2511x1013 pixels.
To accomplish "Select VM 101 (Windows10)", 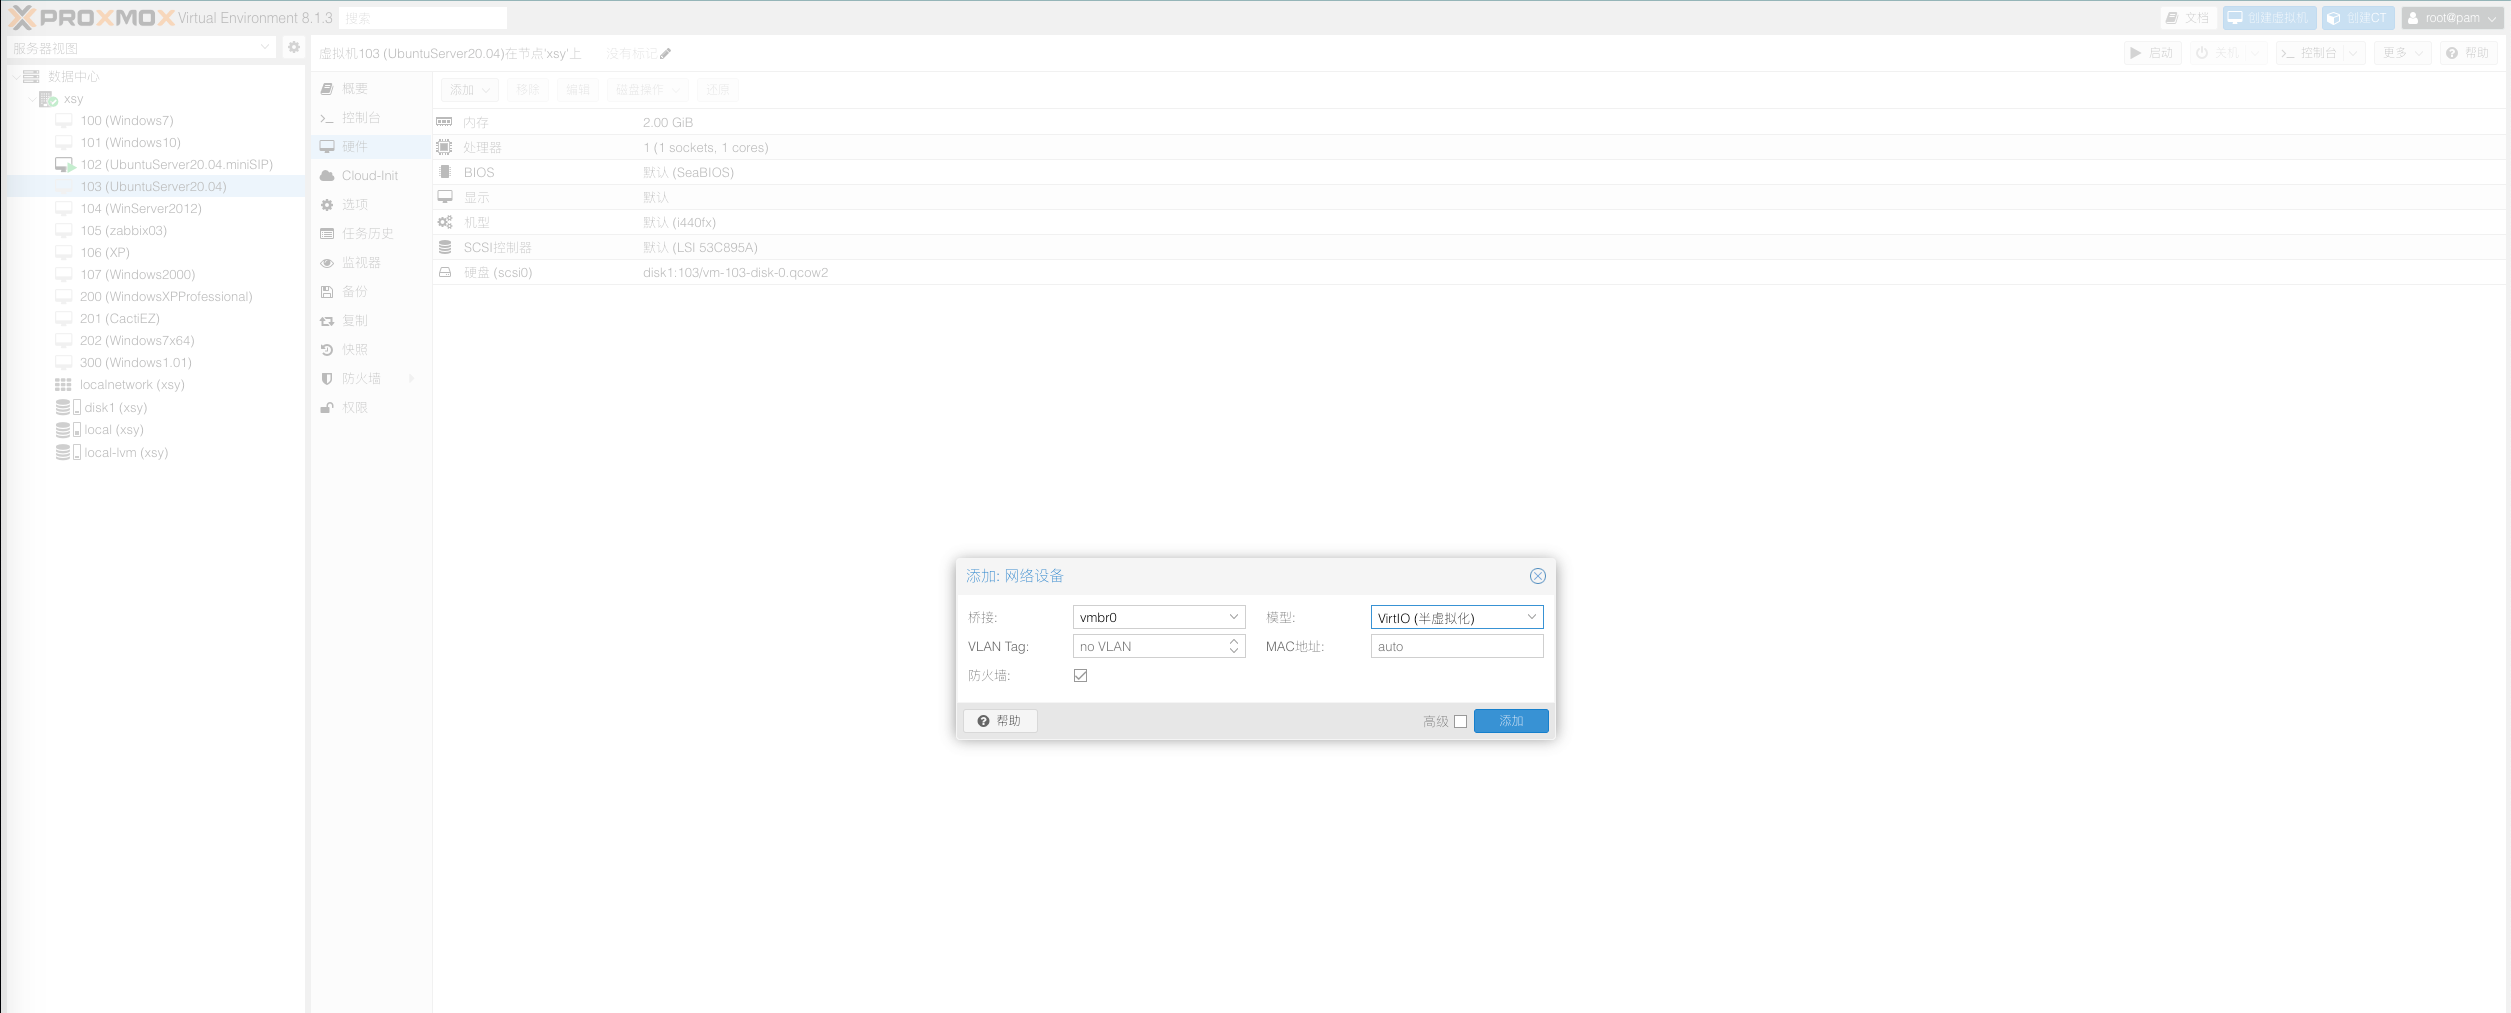I will [131, 142].
